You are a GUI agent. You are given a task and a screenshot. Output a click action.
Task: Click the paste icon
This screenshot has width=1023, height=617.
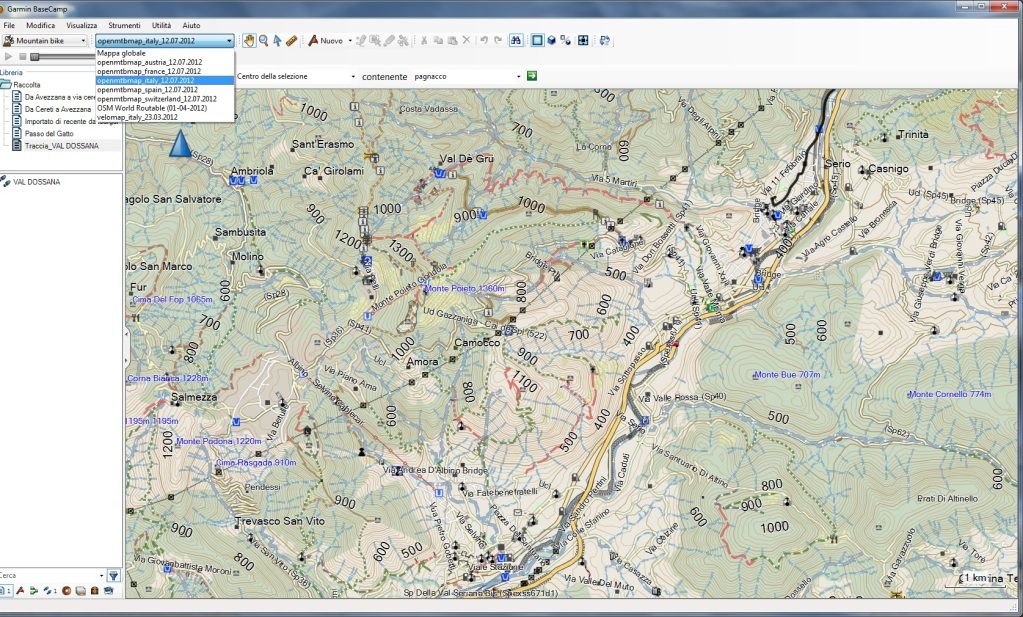[452, 40]
